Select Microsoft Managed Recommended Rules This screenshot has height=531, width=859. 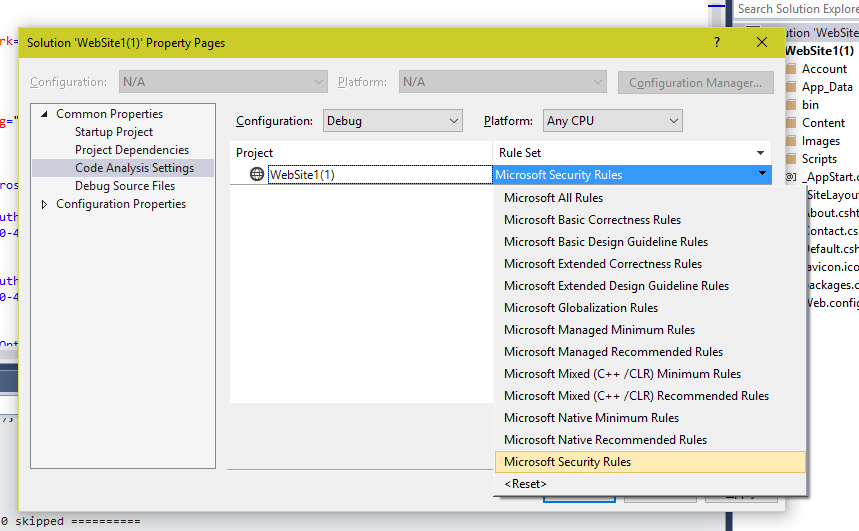[650, 352]
